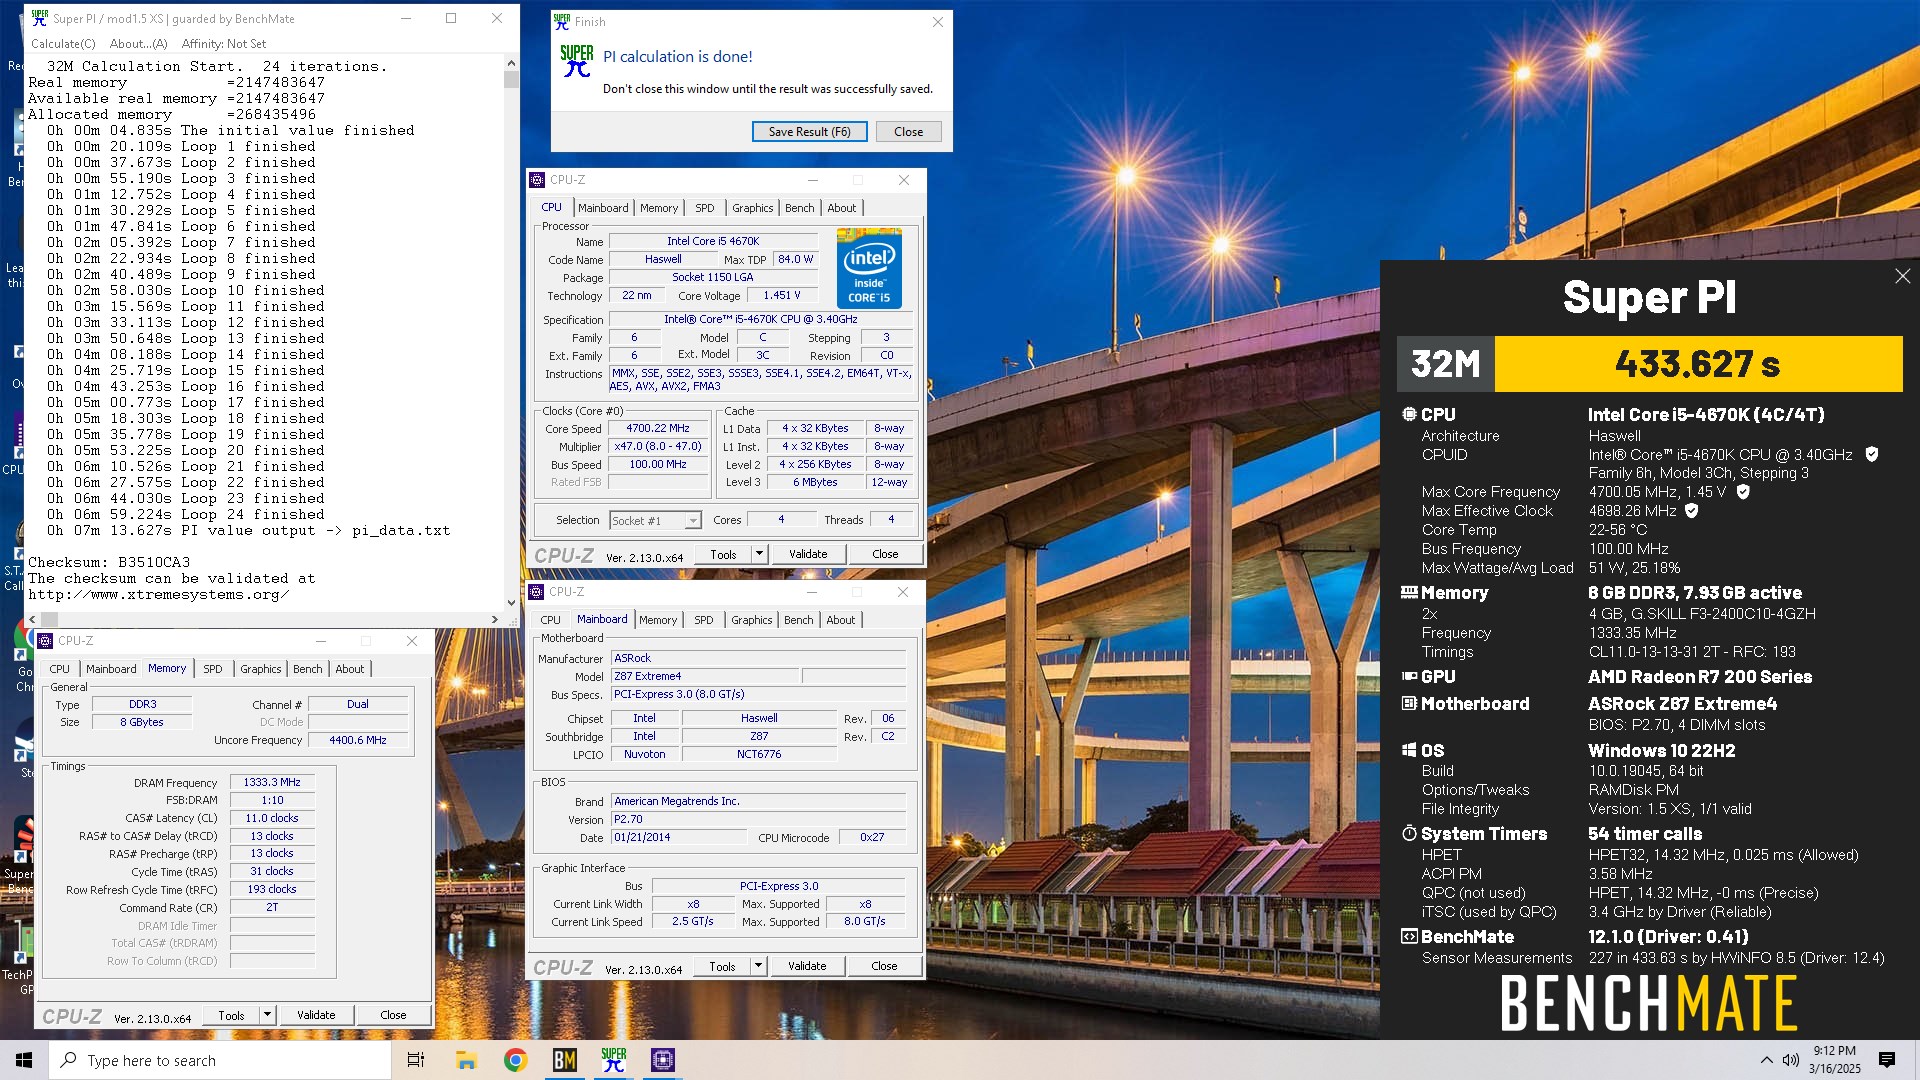Switch to Bench tab in CPU-Z CPU window
The height and width of the screenshot is (1080, 1920).
click(800, 208)
